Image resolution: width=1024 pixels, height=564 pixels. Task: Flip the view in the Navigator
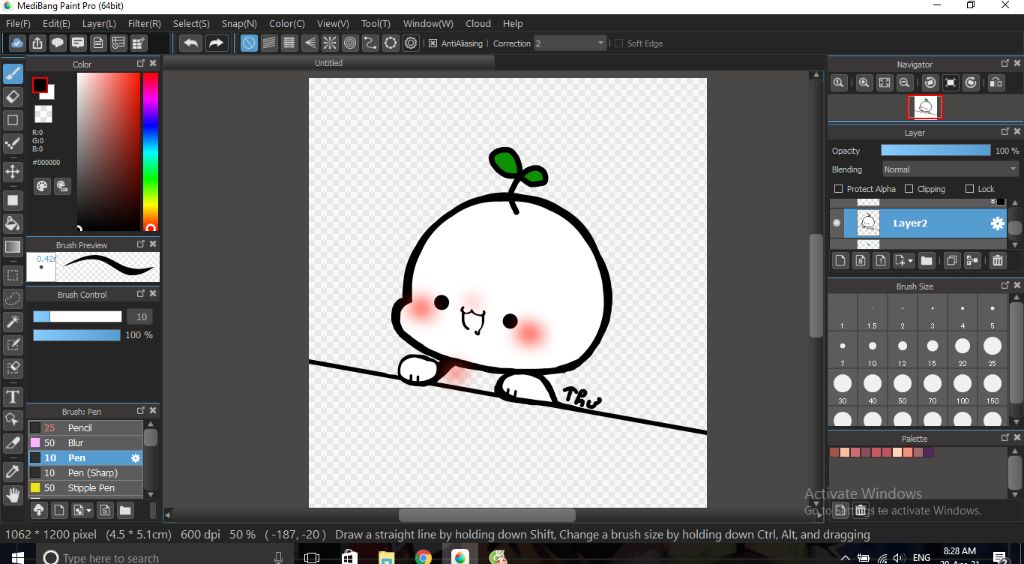996,83
